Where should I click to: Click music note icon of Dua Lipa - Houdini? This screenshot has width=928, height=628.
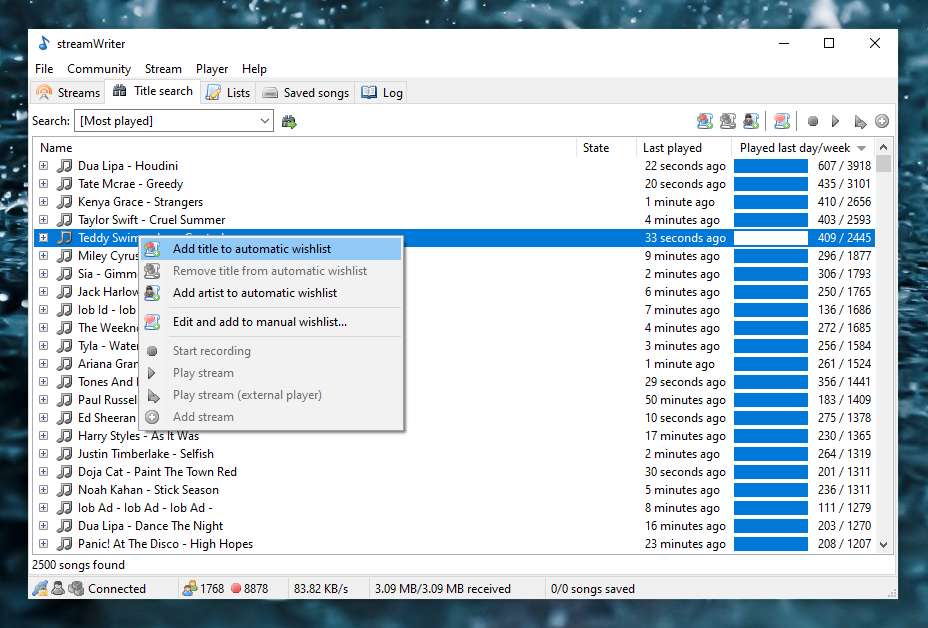[x=65, y=166]
